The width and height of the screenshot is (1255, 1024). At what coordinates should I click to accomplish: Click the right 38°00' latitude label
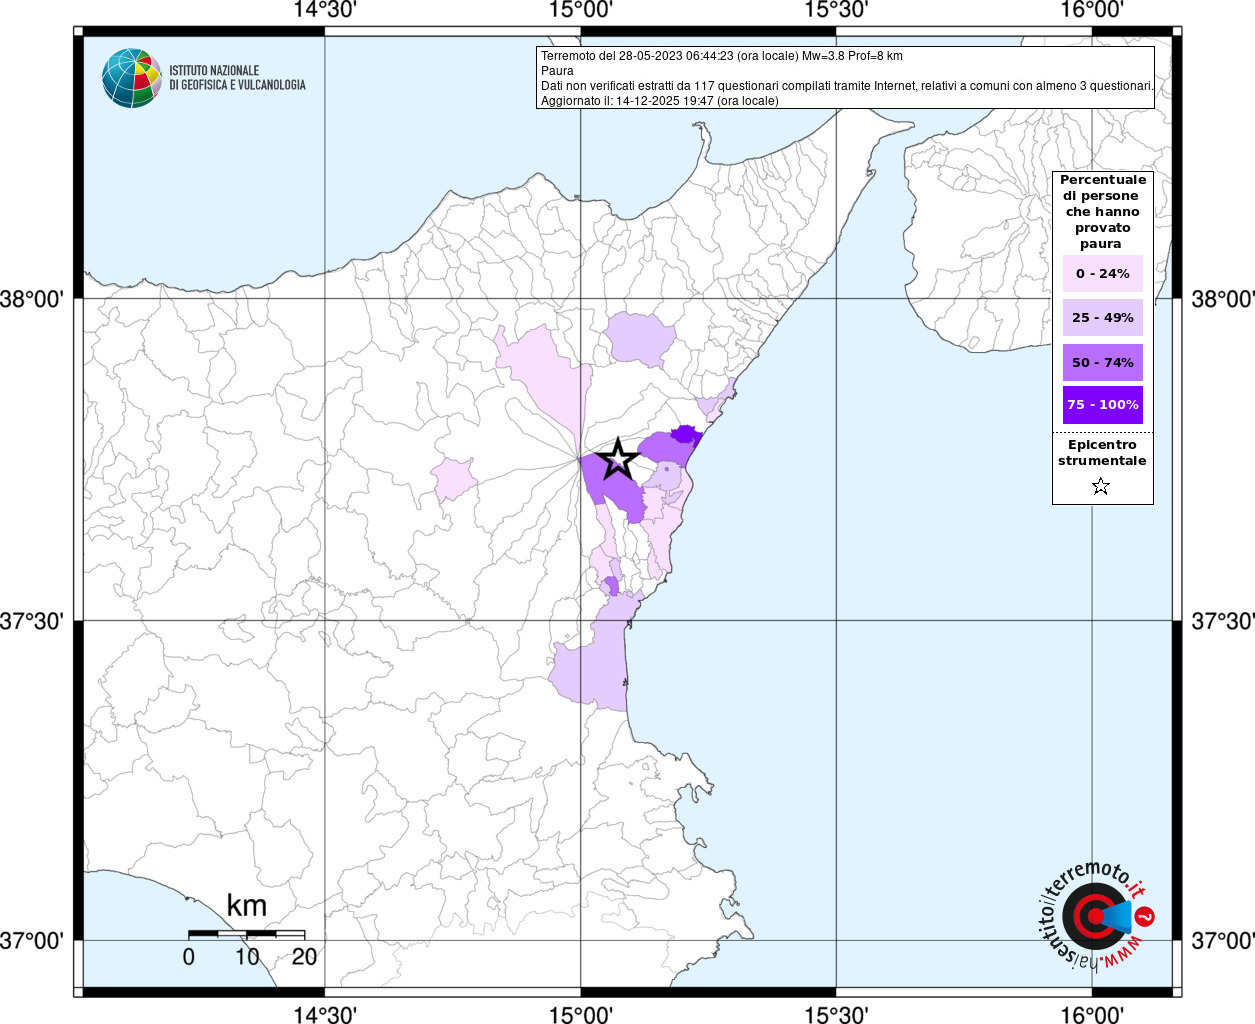pyautogui.click(x=1222, y=298)
